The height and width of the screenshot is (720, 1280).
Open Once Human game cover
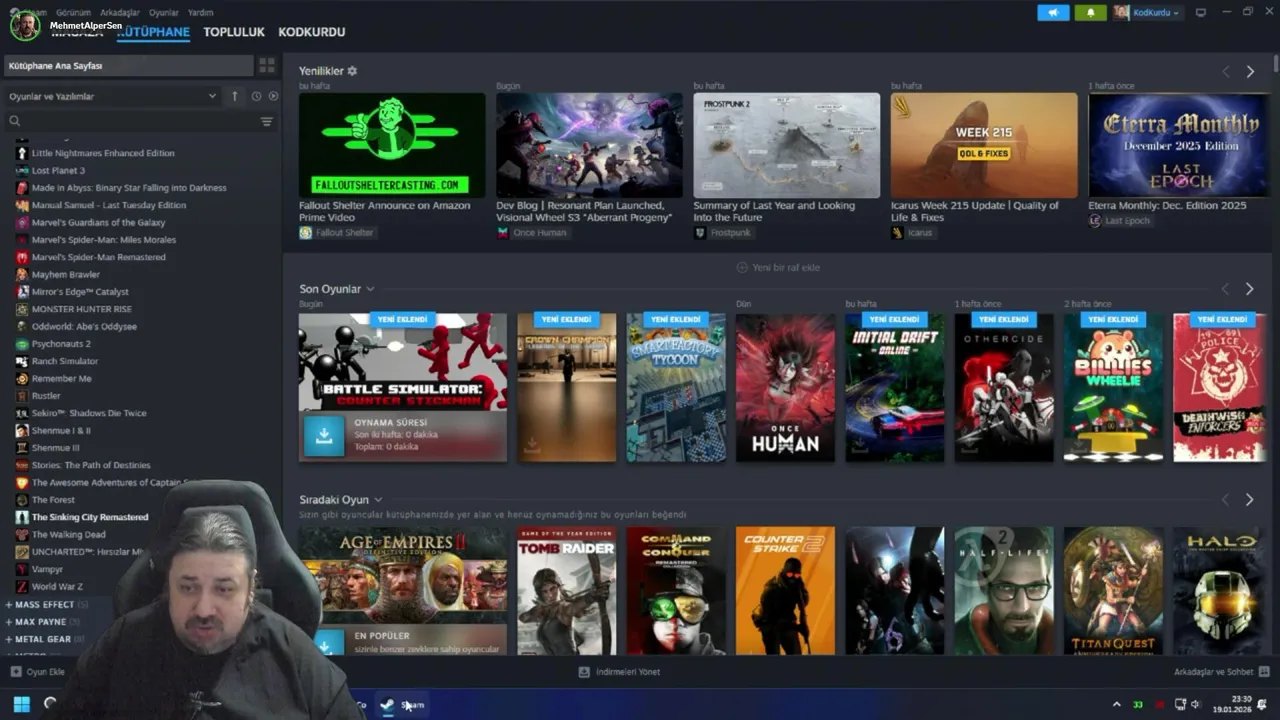pyautogui.click(x=785, y=388)
